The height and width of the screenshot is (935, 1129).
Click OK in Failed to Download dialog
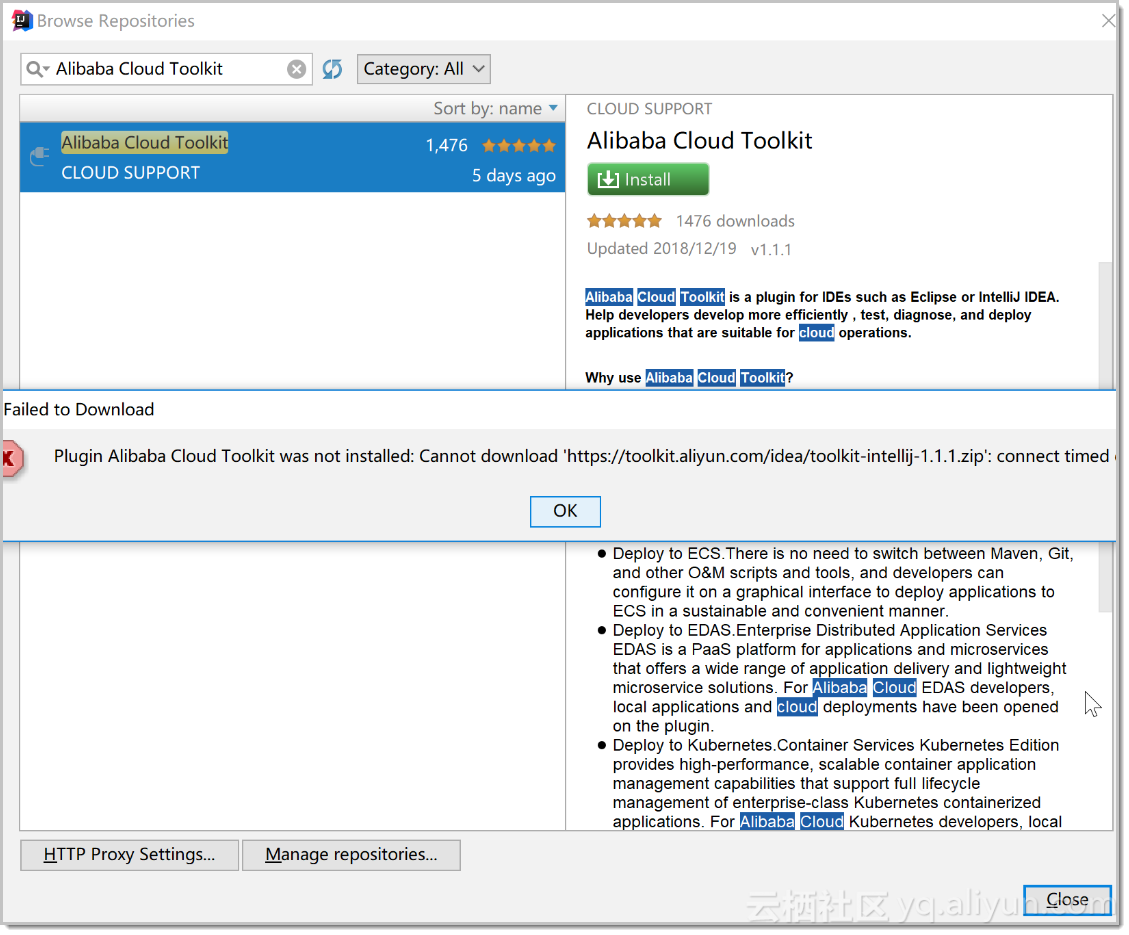[565, 511]
